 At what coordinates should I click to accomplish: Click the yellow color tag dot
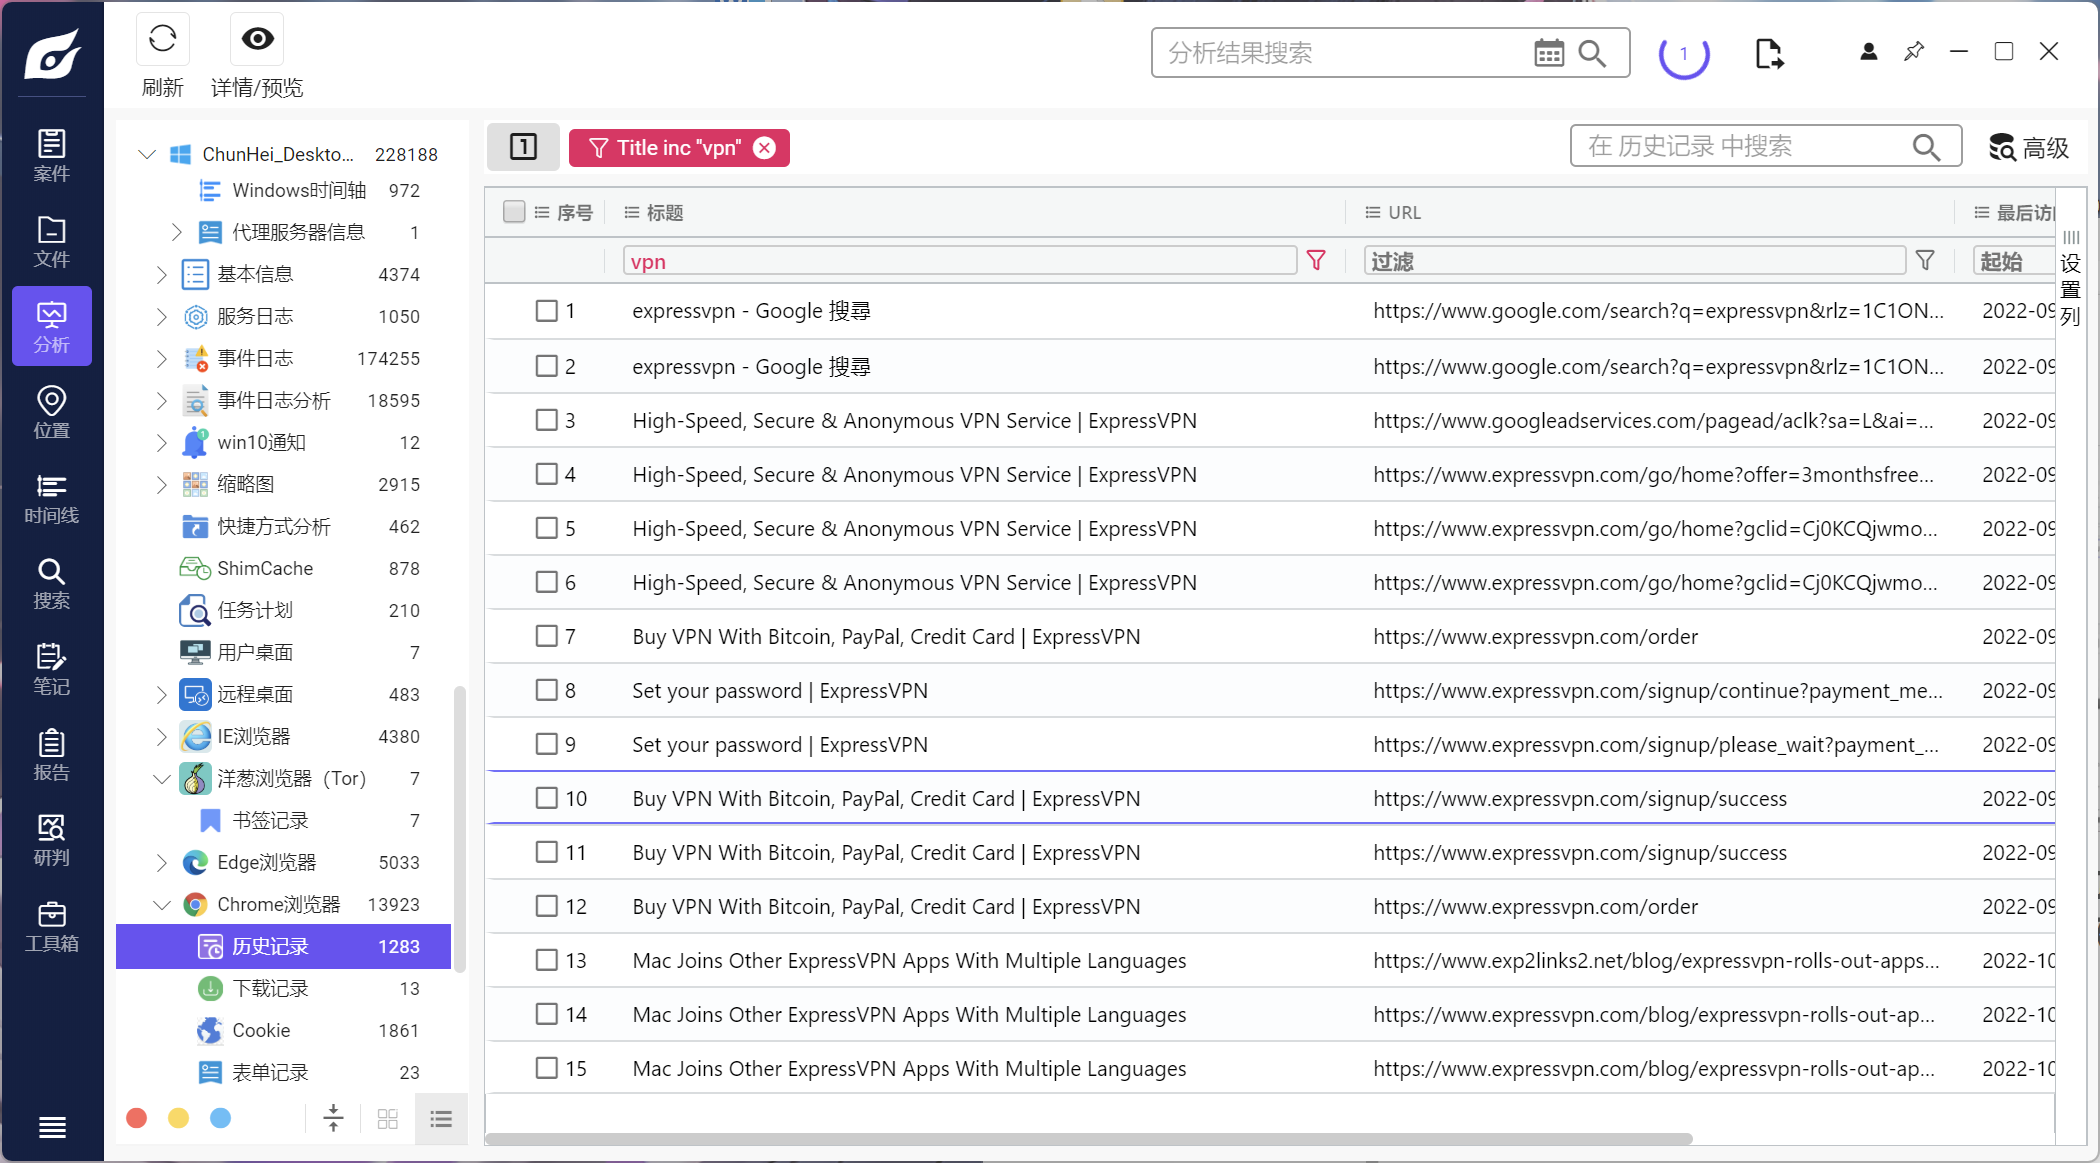click(178, 1118)
